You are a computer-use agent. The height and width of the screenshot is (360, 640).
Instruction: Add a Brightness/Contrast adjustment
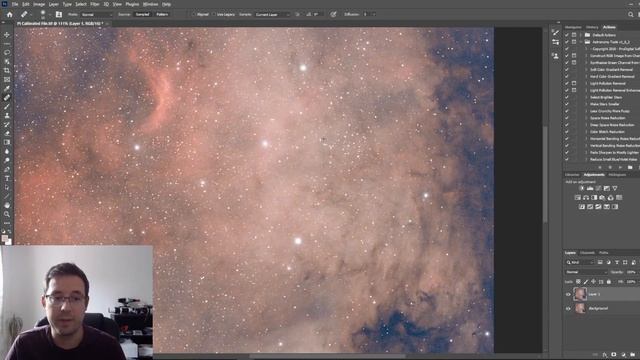(x=582, y=188)
